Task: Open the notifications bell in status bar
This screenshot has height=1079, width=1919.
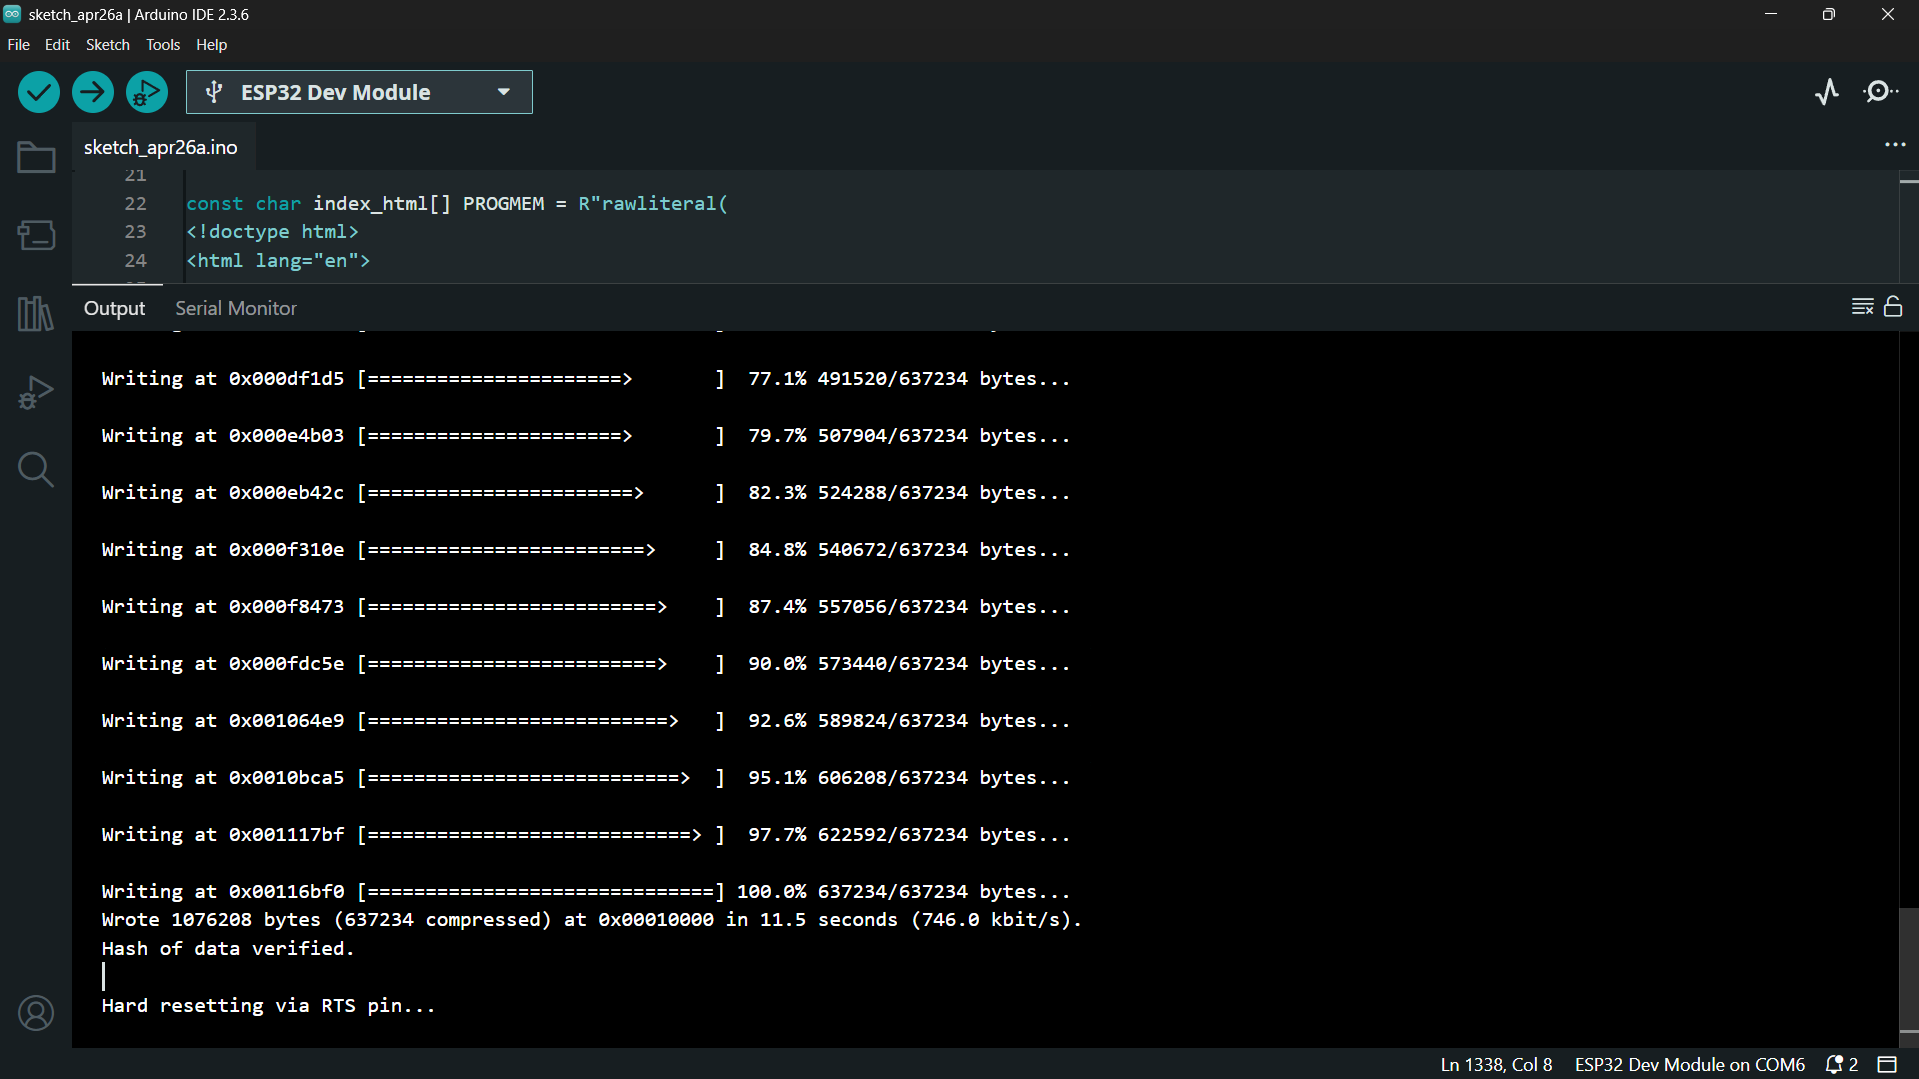Action: click(1842, 1065)
